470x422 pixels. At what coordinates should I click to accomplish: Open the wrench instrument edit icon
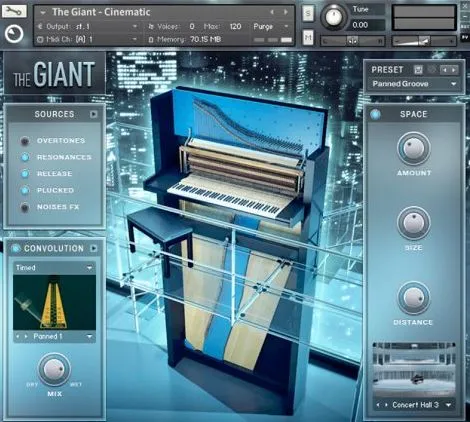[x=14, y=11]
